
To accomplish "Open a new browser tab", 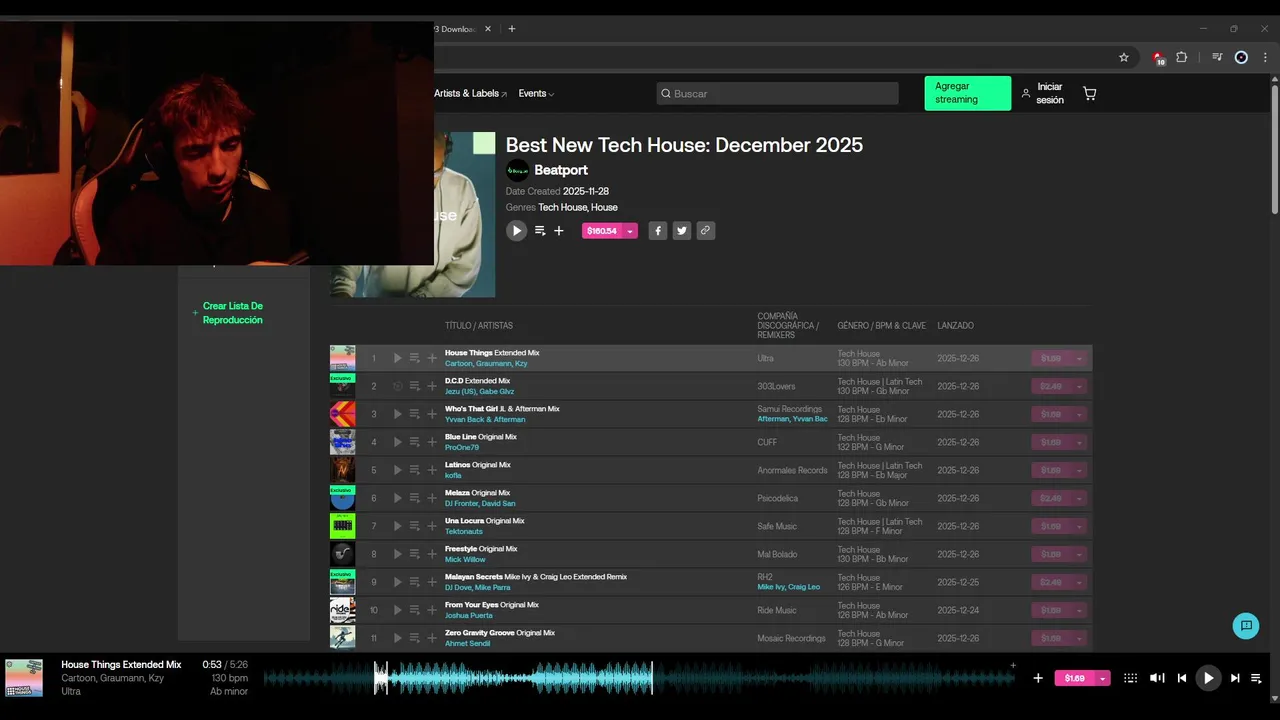I will pos(512,29).
